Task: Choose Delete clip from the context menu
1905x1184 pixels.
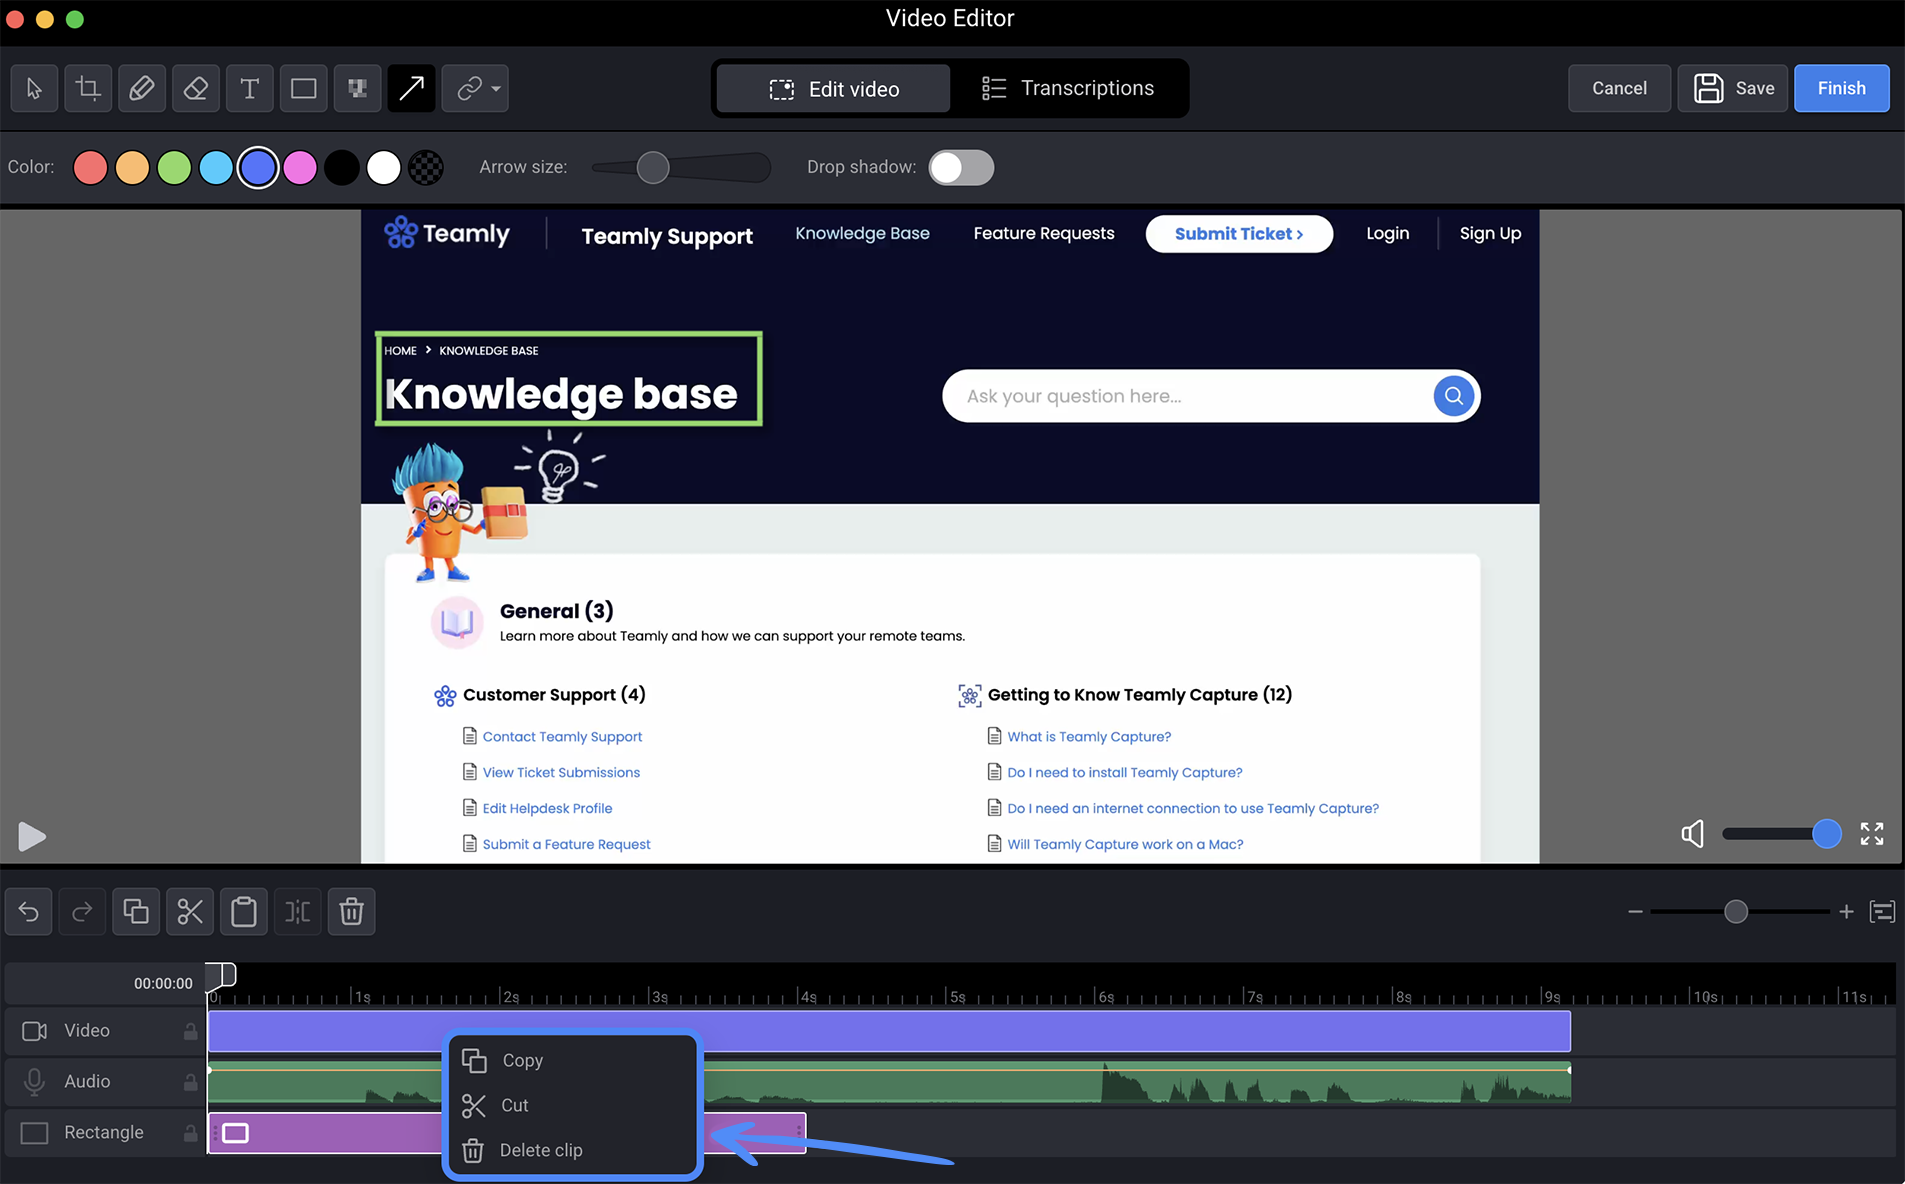Action: [572, 1151]
